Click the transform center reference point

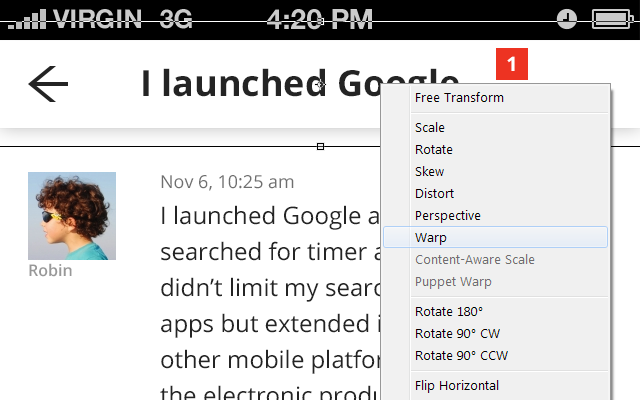pyautogui.click(x=320, y=86)
